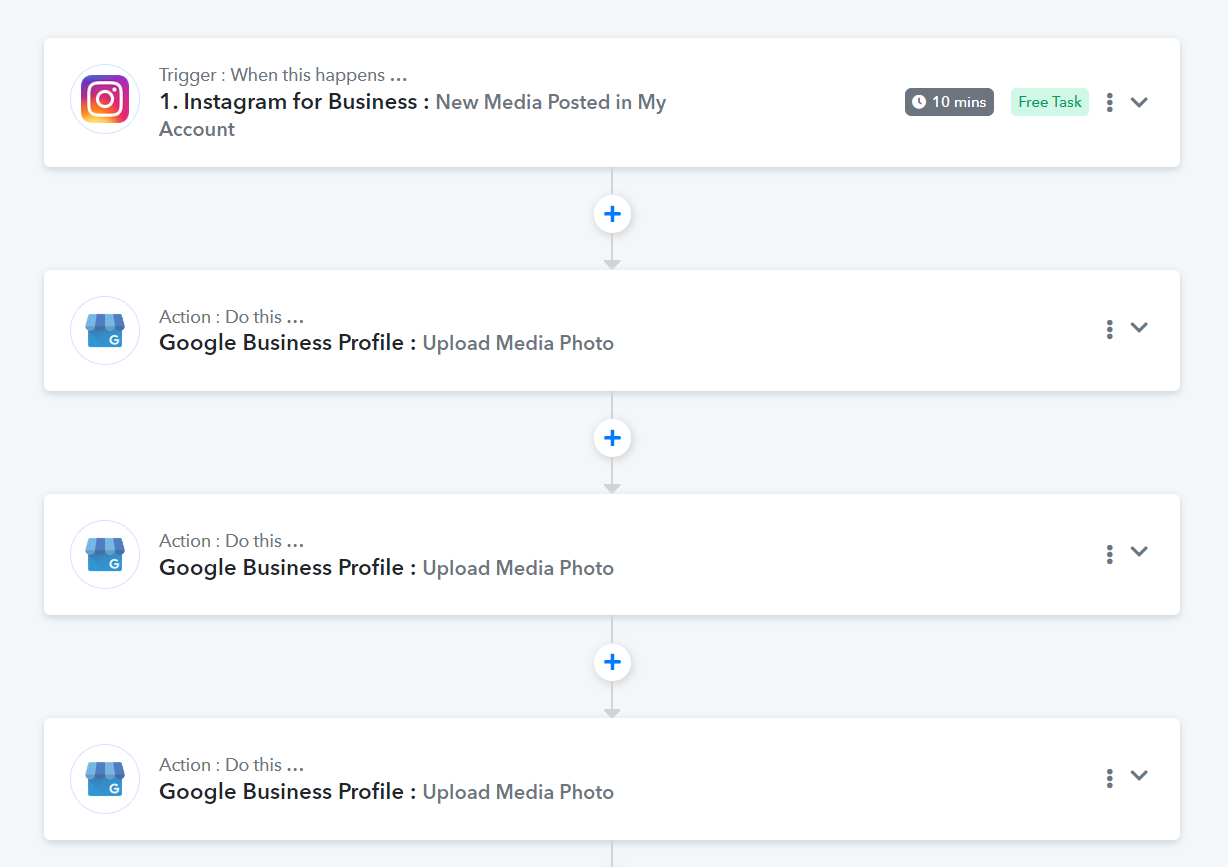
Task: Click the Google Business Profile icon in third action
Action: (x=105, y=778)
